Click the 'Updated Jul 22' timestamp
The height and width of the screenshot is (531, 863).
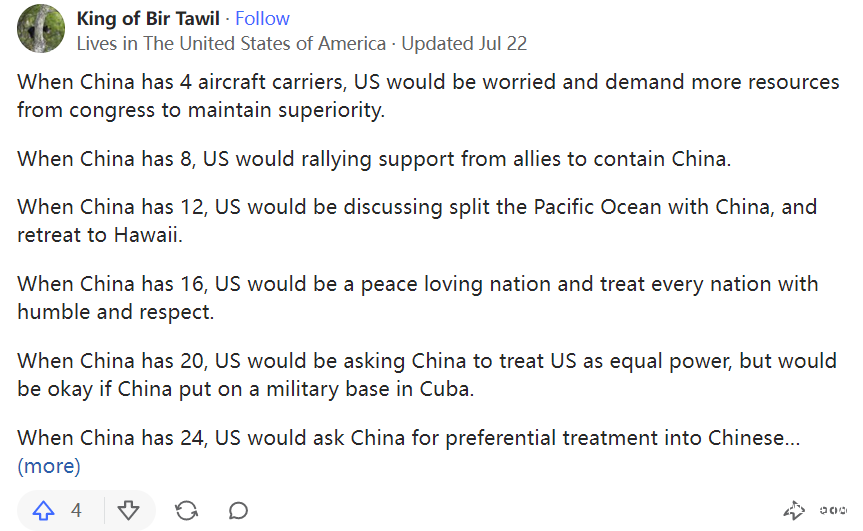tap(464, 43)
